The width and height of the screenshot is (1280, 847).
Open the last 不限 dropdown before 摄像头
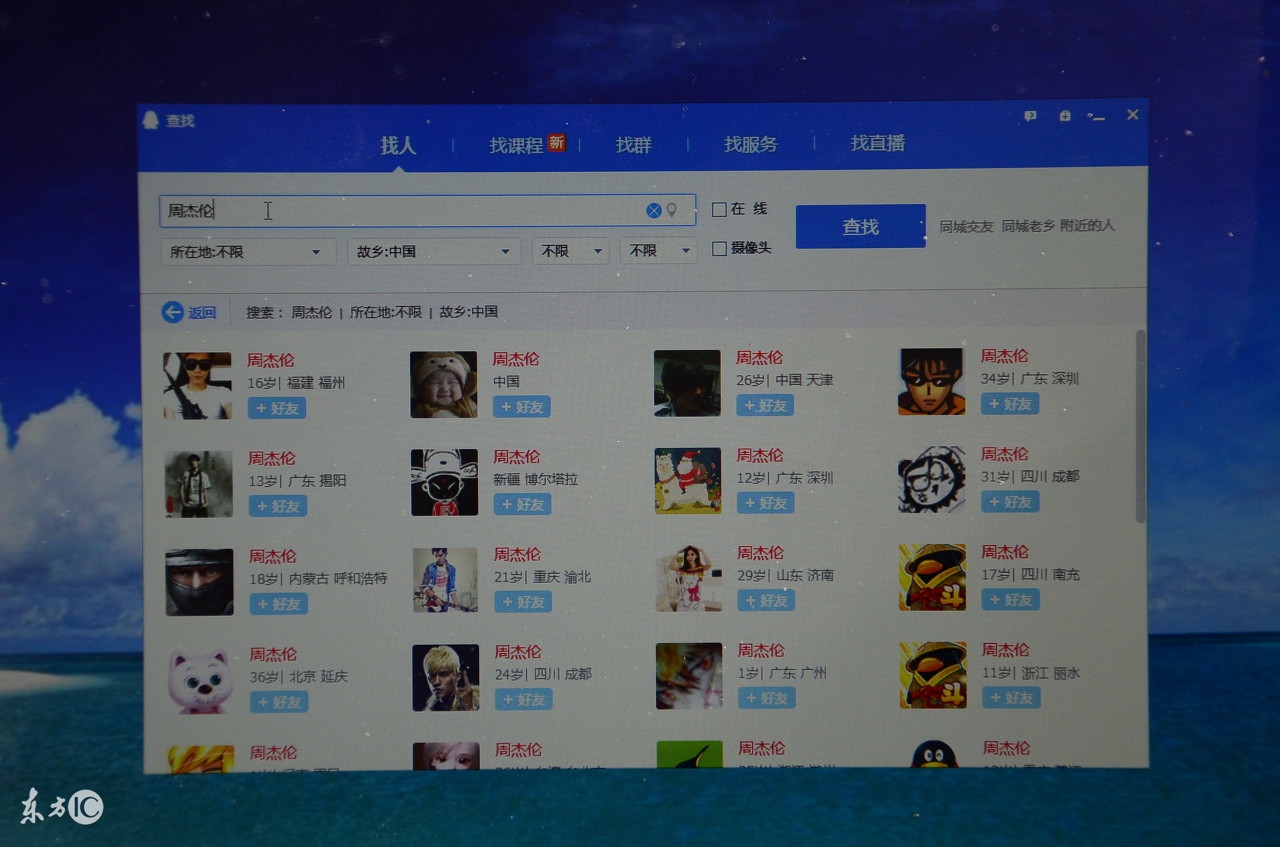pyautogui.click(x=659, y=250)
